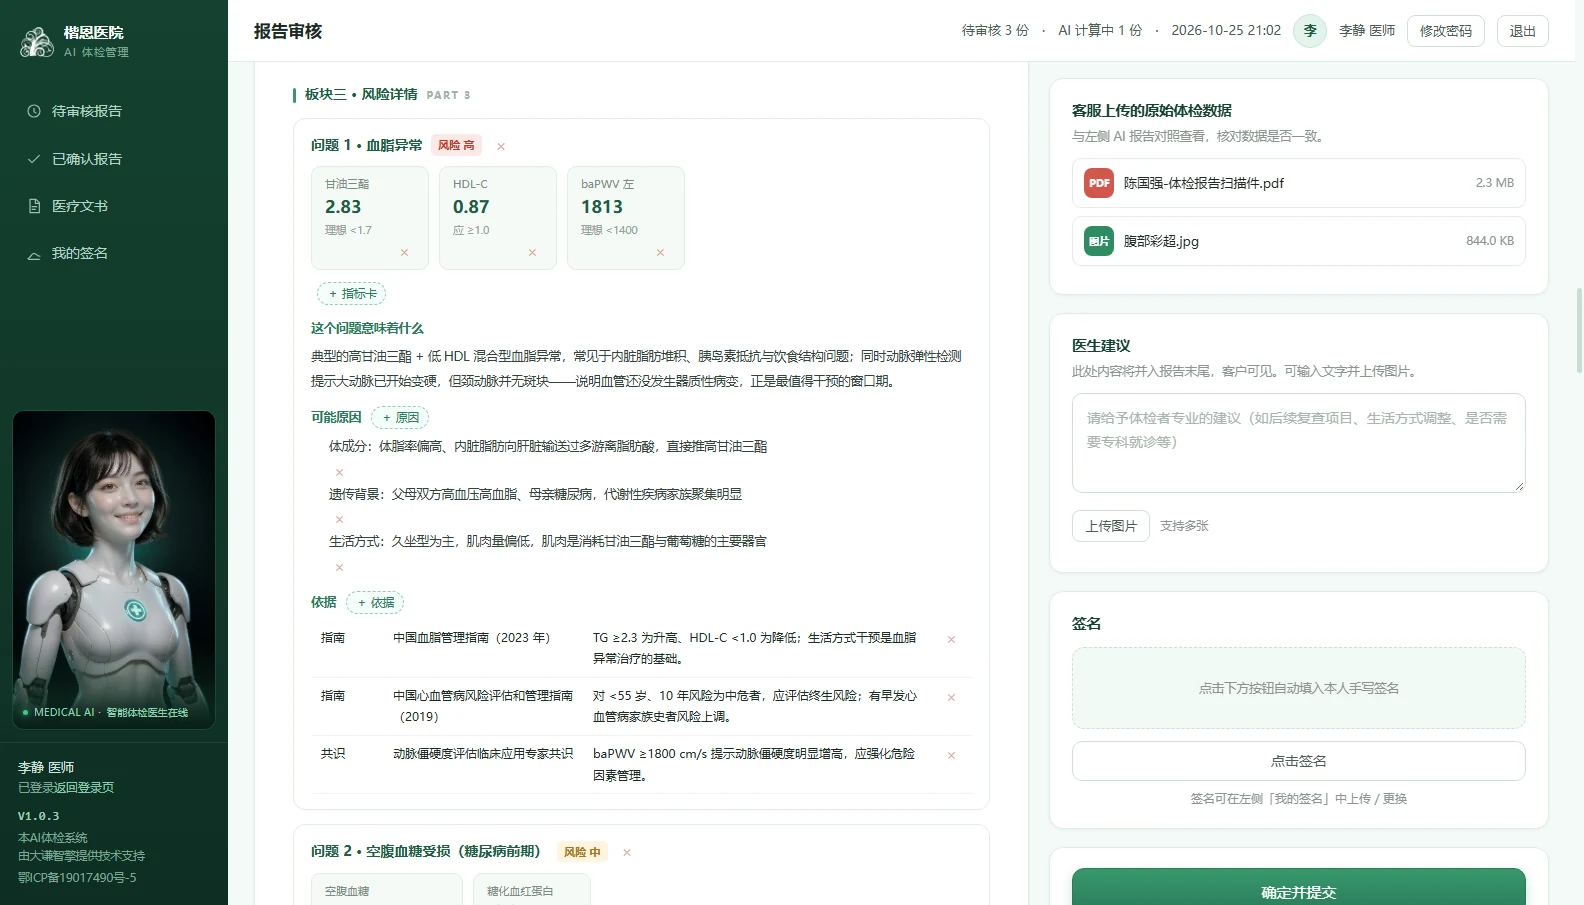Screen dimensions: 1584x905
Task: Add a new 指标卡
Action: click(351, 294)
